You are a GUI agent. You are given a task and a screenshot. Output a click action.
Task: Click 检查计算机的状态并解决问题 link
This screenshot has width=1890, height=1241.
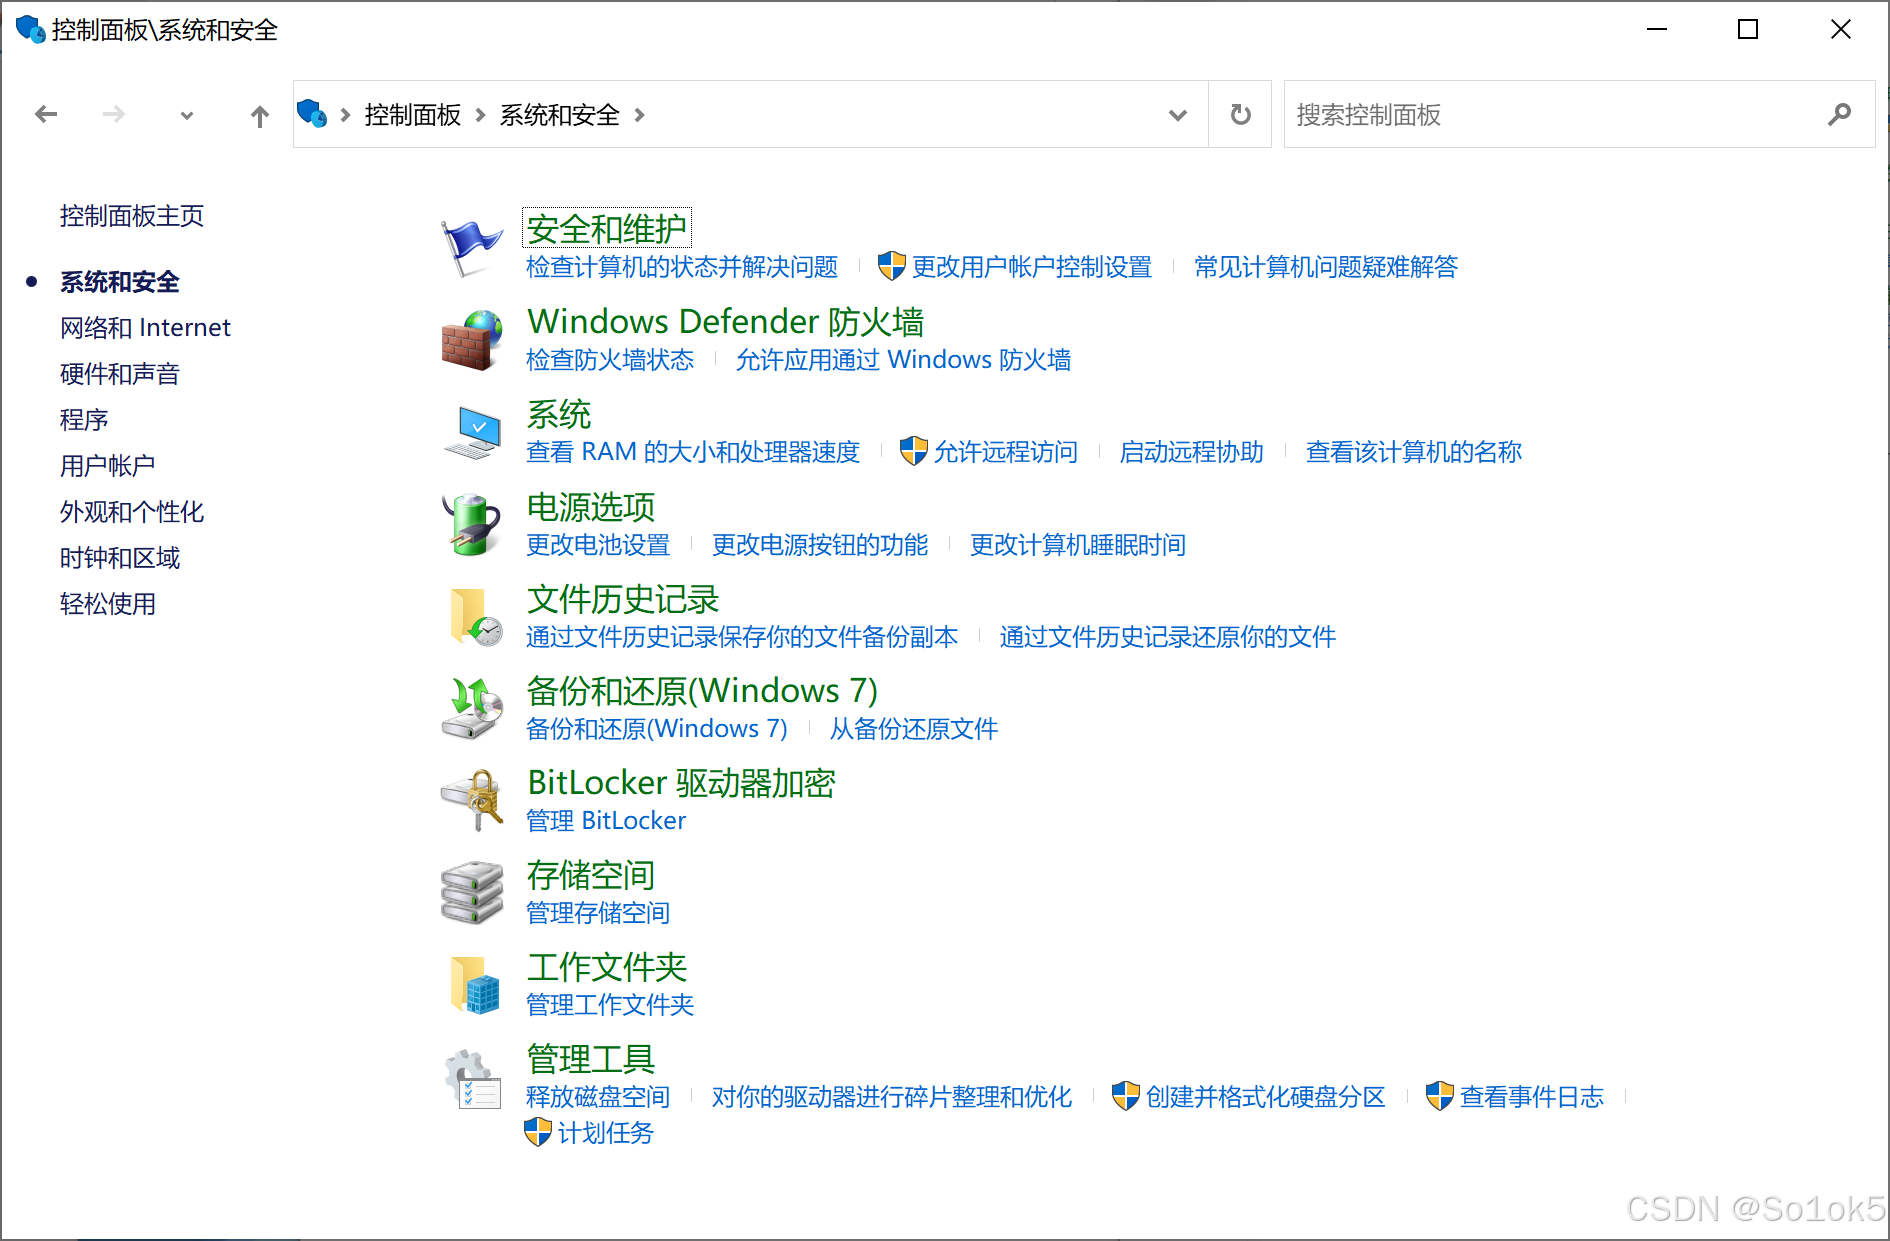[x=682, y=267]
